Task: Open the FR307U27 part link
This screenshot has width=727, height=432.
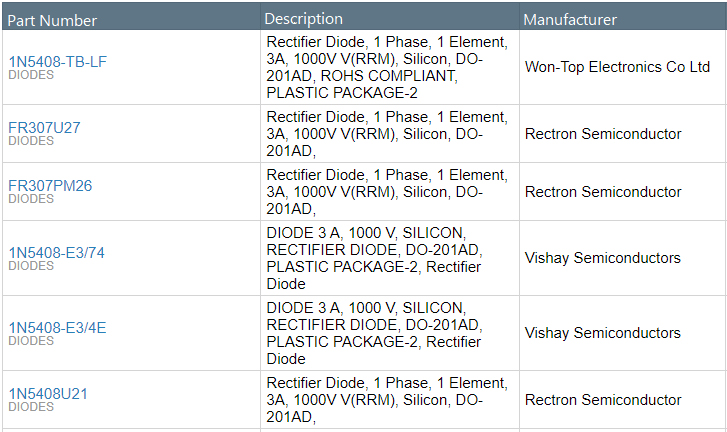Action: (x=44, y=128)
